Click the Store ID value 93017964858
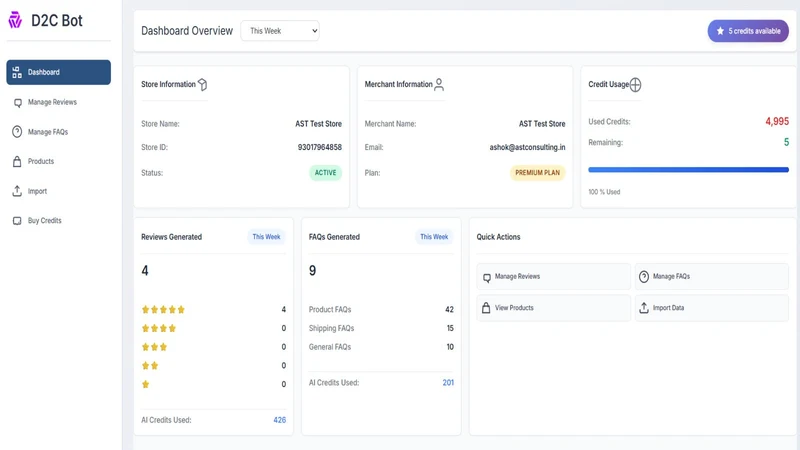The image size is (800, 450). 319,147
